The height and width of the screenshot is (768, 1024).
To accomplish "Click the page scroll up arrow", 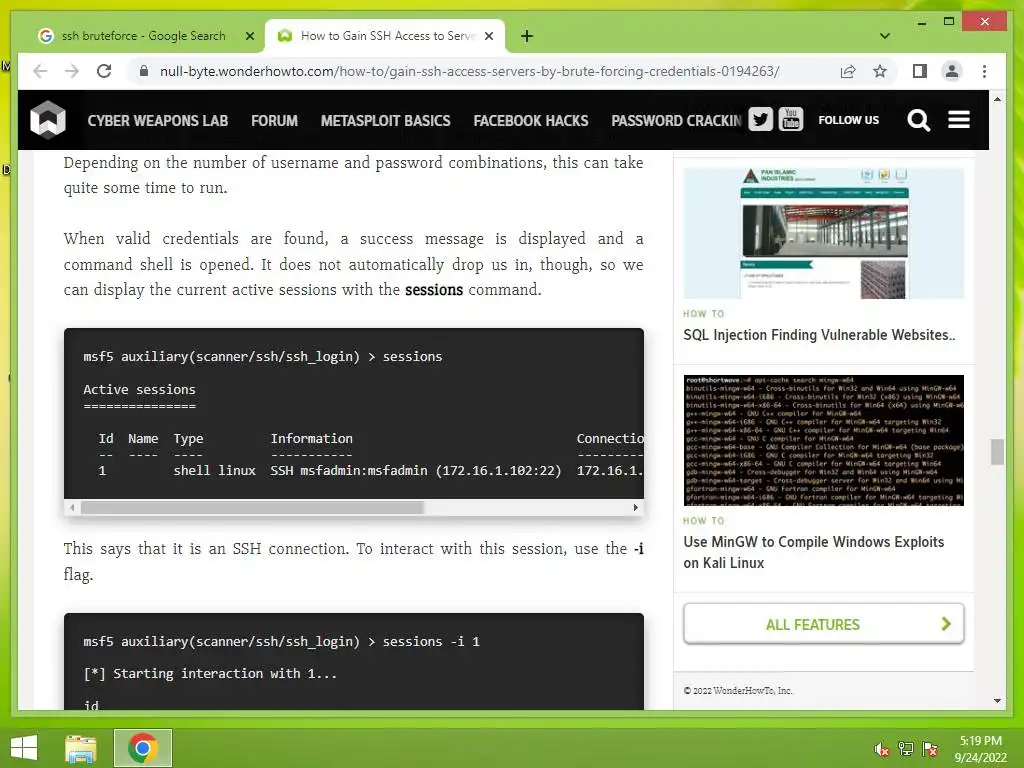I will coord(997,99).
